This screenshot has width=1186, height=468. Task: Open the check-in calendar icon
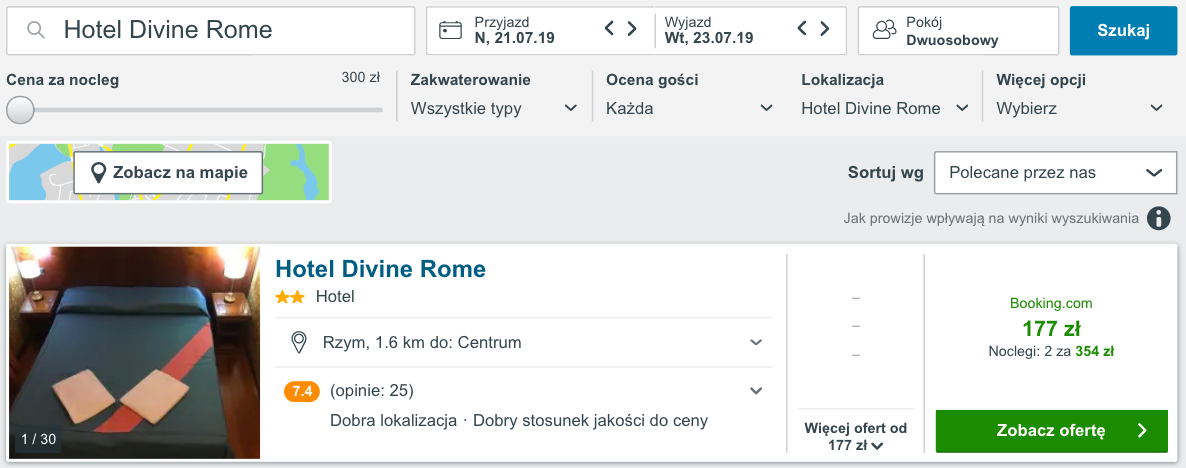451,30
